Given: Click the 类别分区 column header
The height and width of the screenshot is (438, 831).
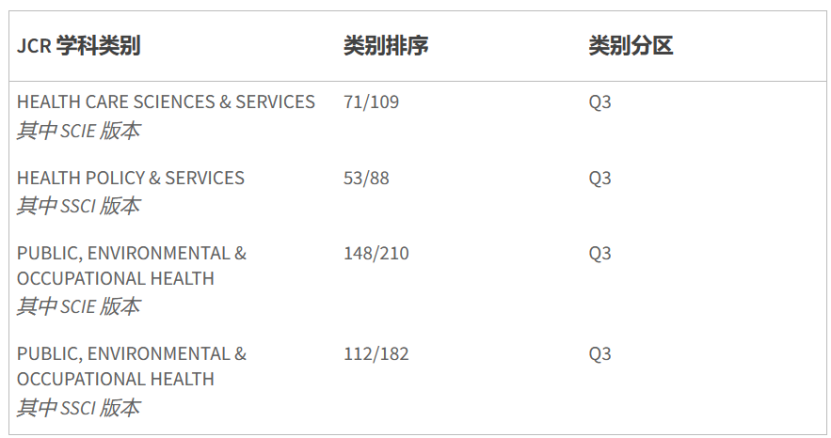Looking at the screenshot, I should click(x=631, y=46).
